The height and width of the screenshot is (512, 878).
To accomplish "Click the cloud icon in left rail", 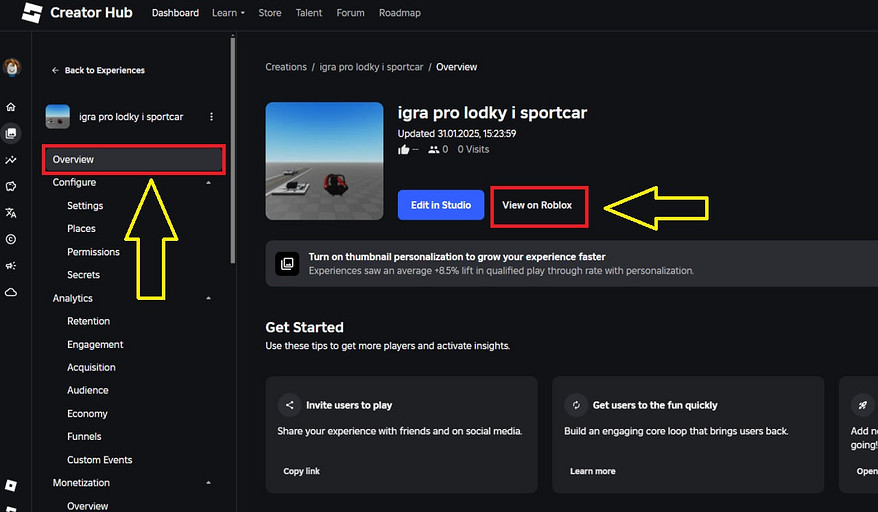I will [x=11, y=293].
